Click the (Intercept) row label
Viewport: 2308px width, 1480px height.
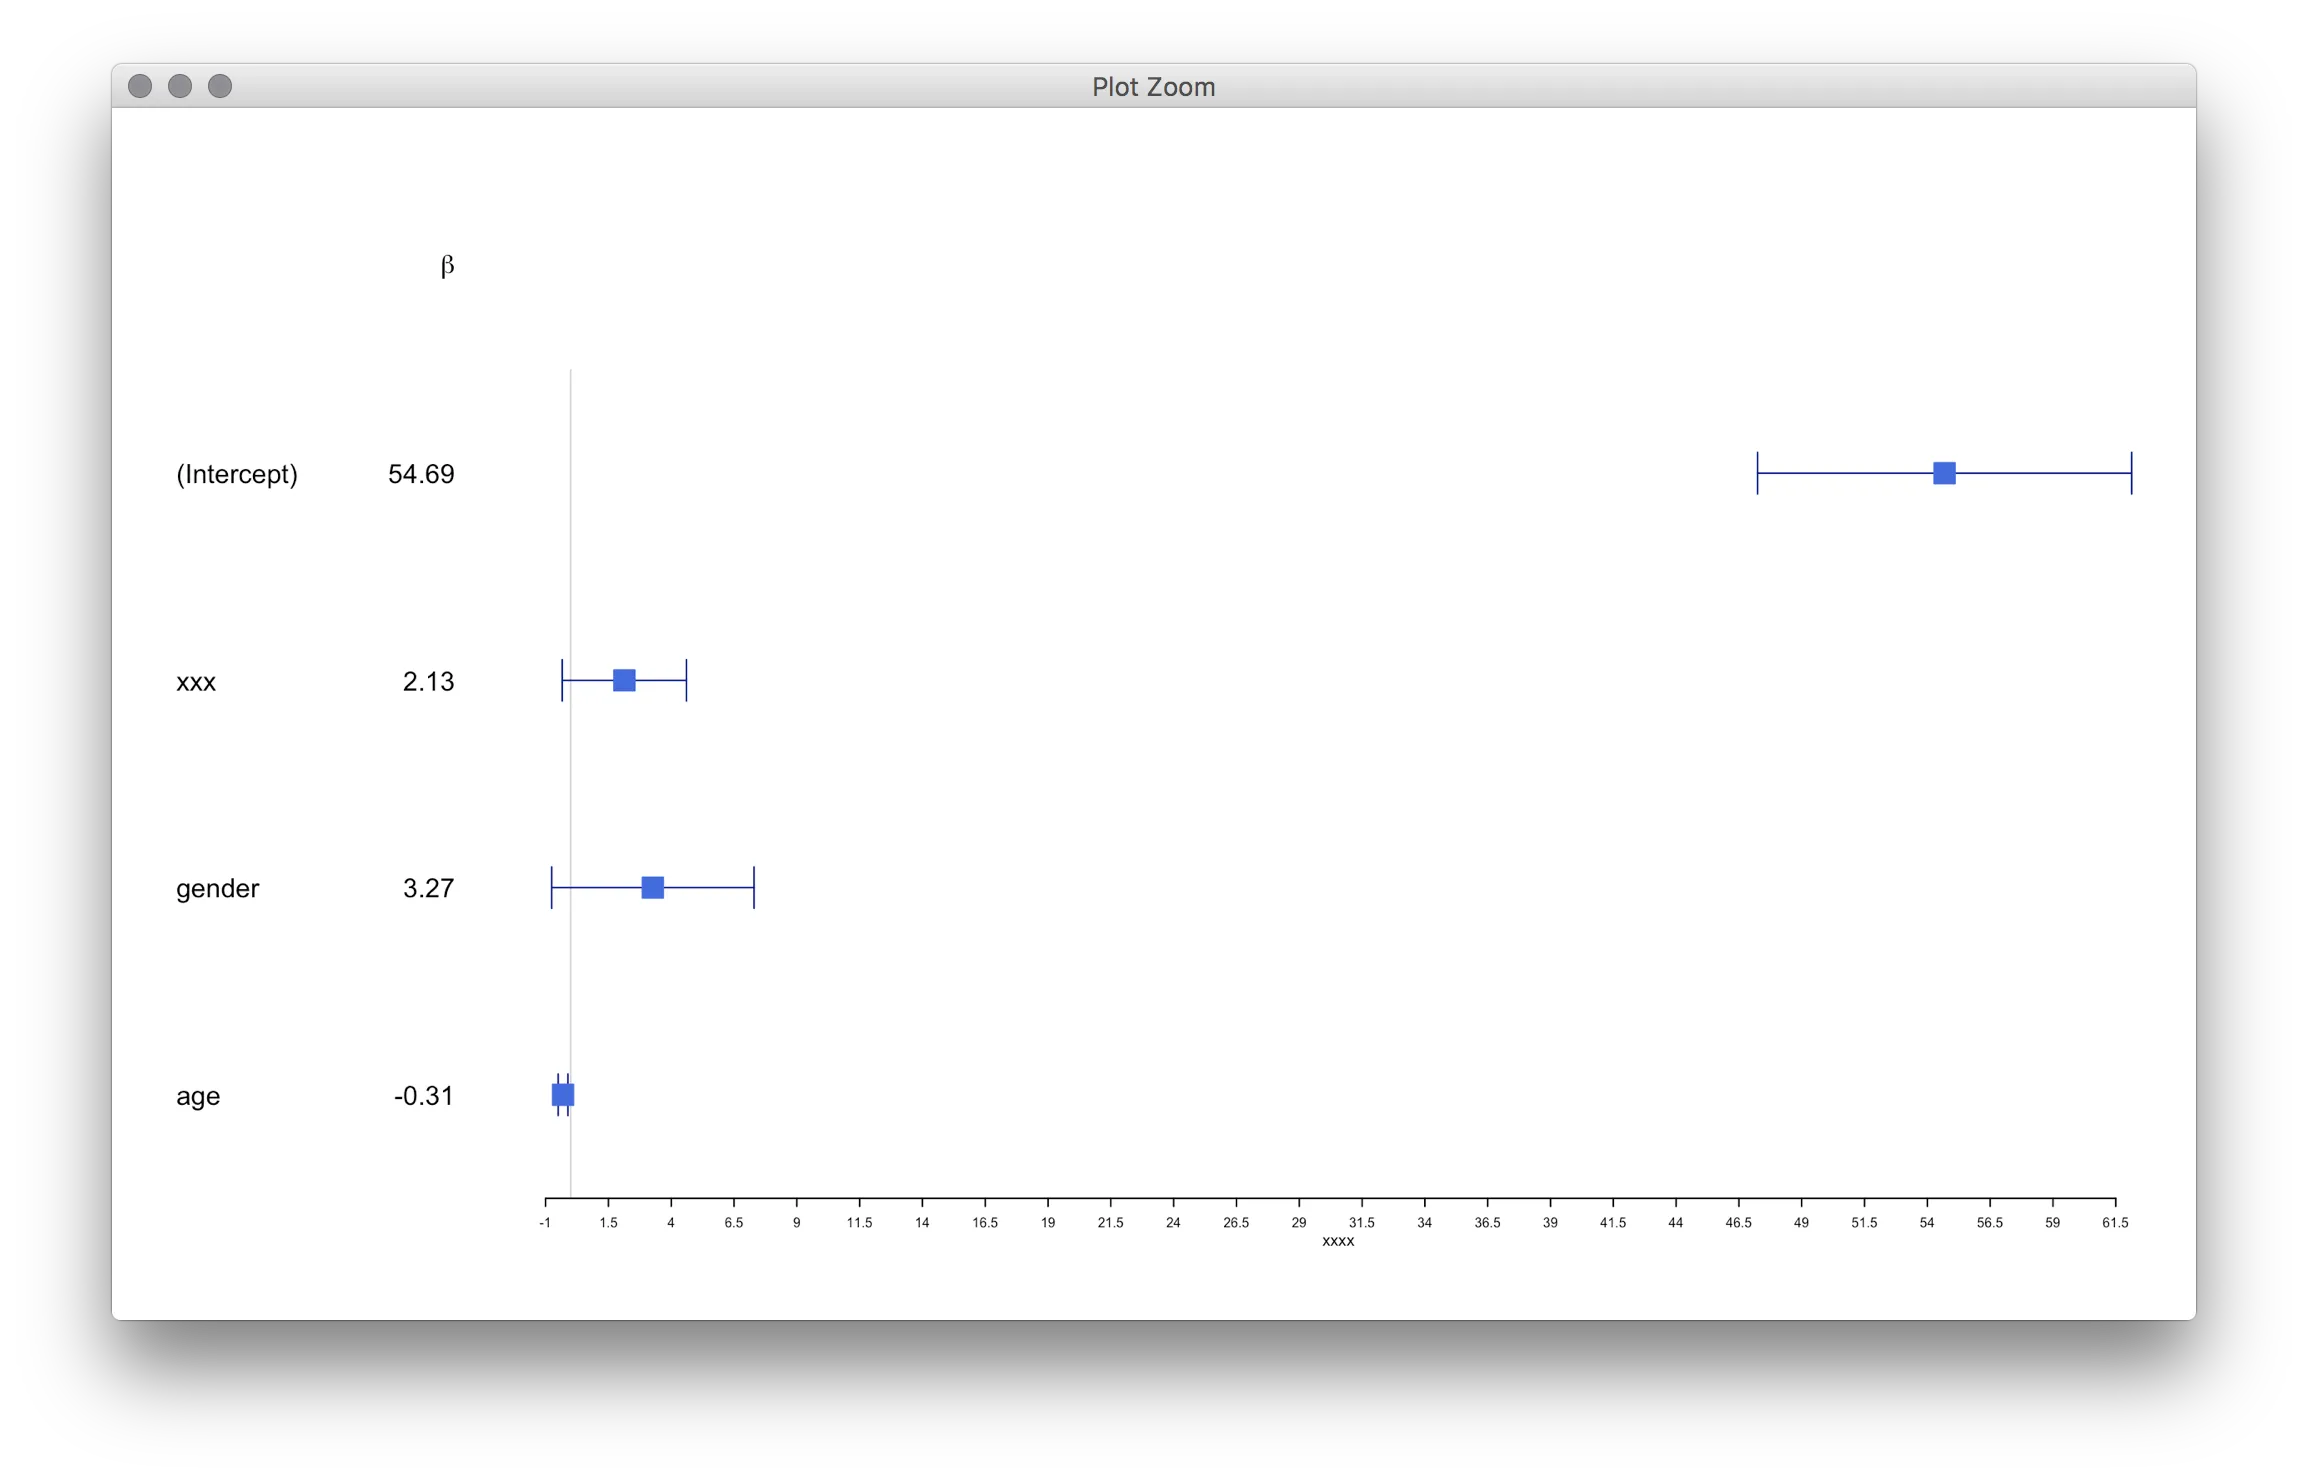237,474
